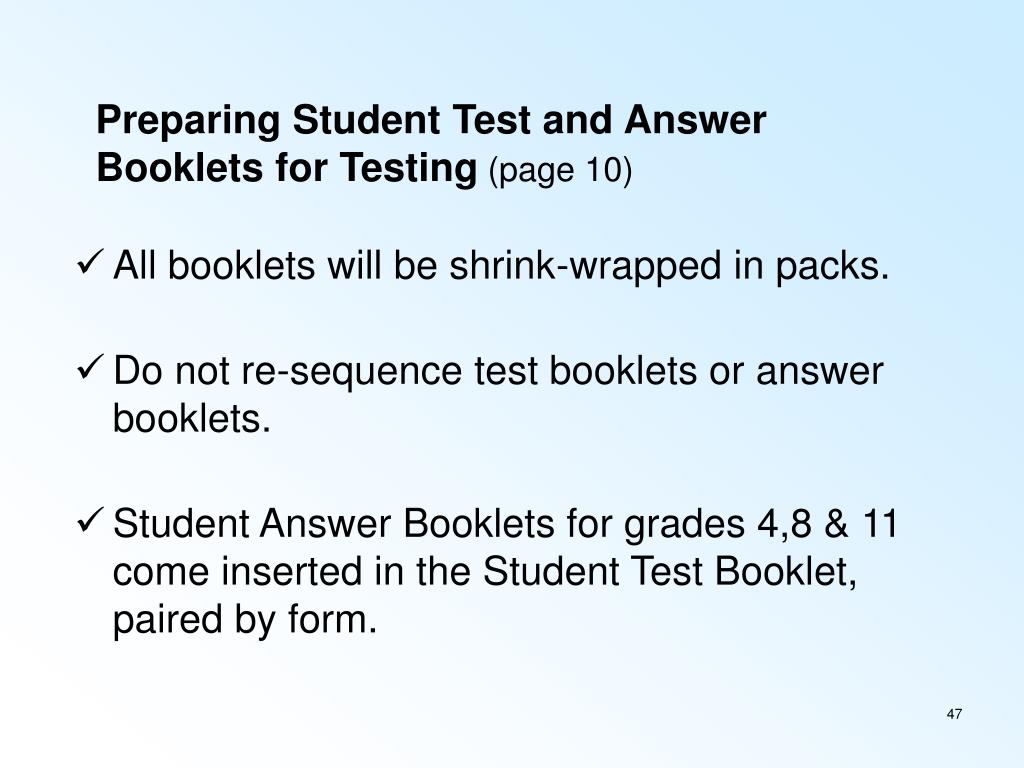Click 'All booklets' at start of first bullet
The image size is (1024, 768).
[214, 265]
